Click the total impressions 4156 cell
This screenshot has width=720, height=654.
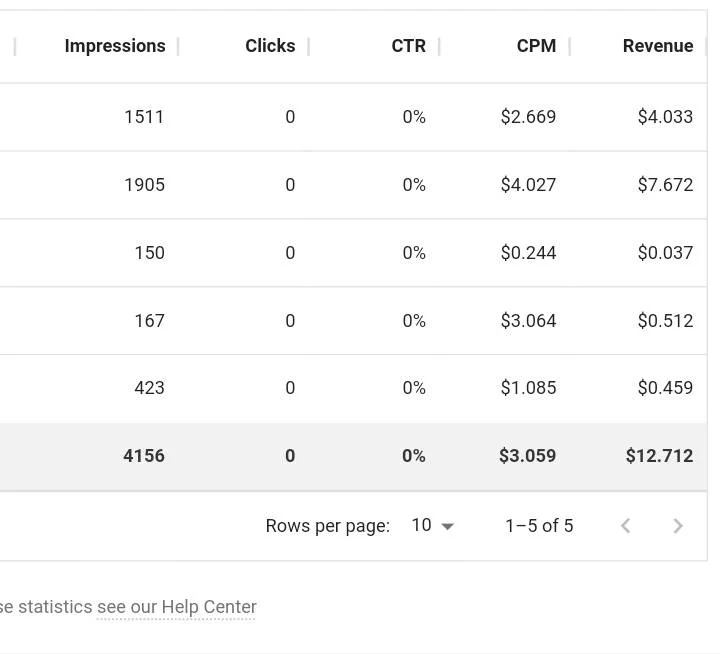pos(144,456)
